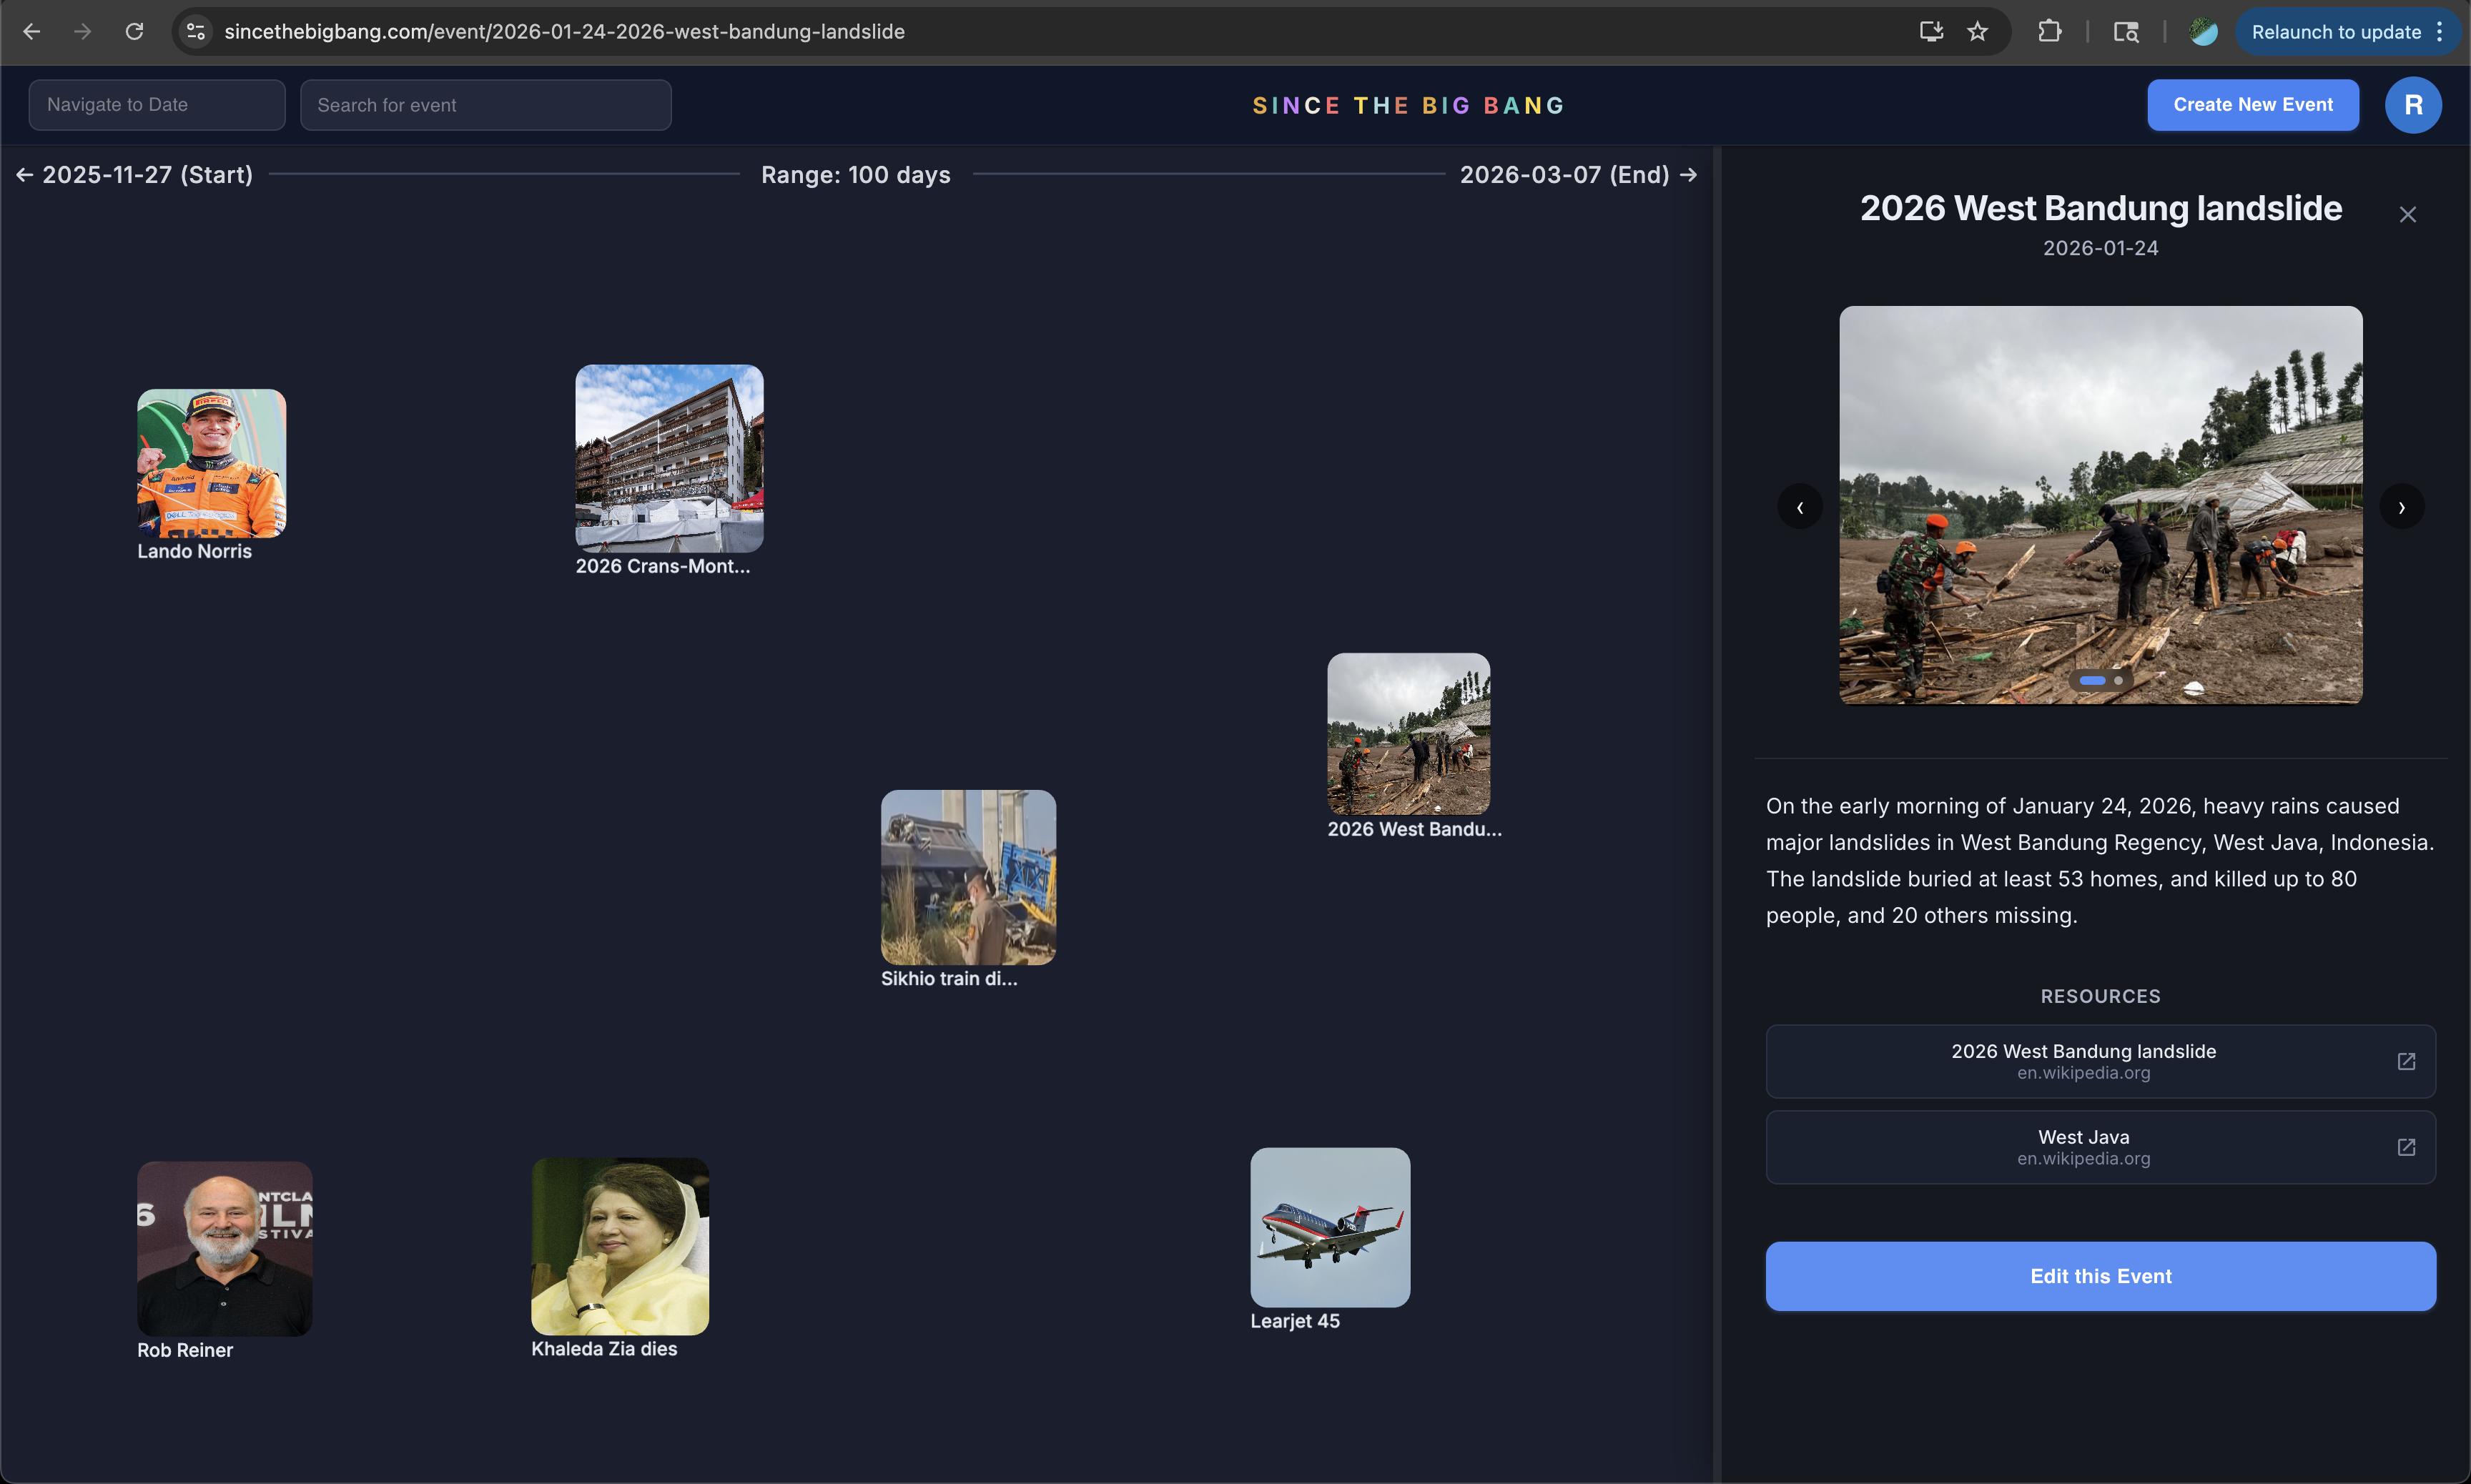Bookmark this page with the star icon
Screen dimensions: 2471x1484
[1977, 32]
